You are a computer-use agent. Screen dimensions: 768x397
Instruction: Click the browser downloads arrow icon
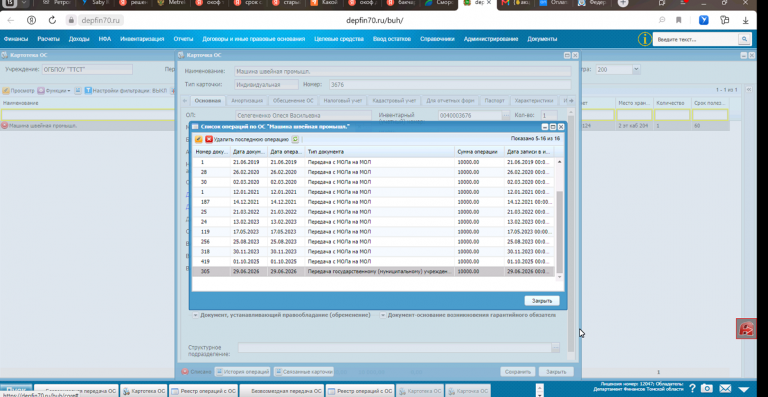pos(746,20)
